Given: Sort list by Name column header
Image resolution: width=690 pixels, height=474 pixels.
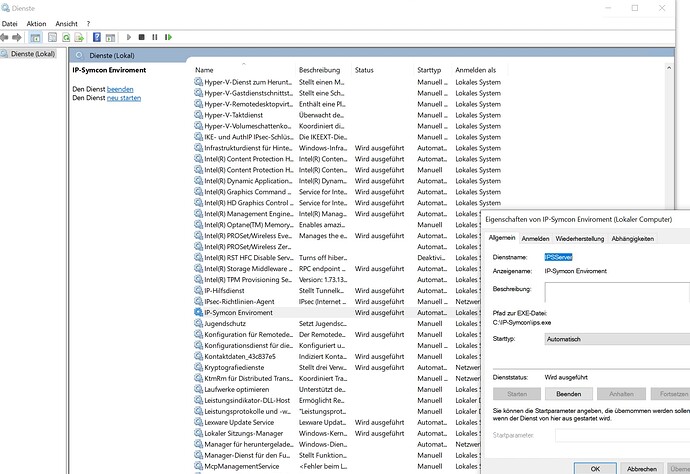Looking at the screenshot, I should [244, 70].
